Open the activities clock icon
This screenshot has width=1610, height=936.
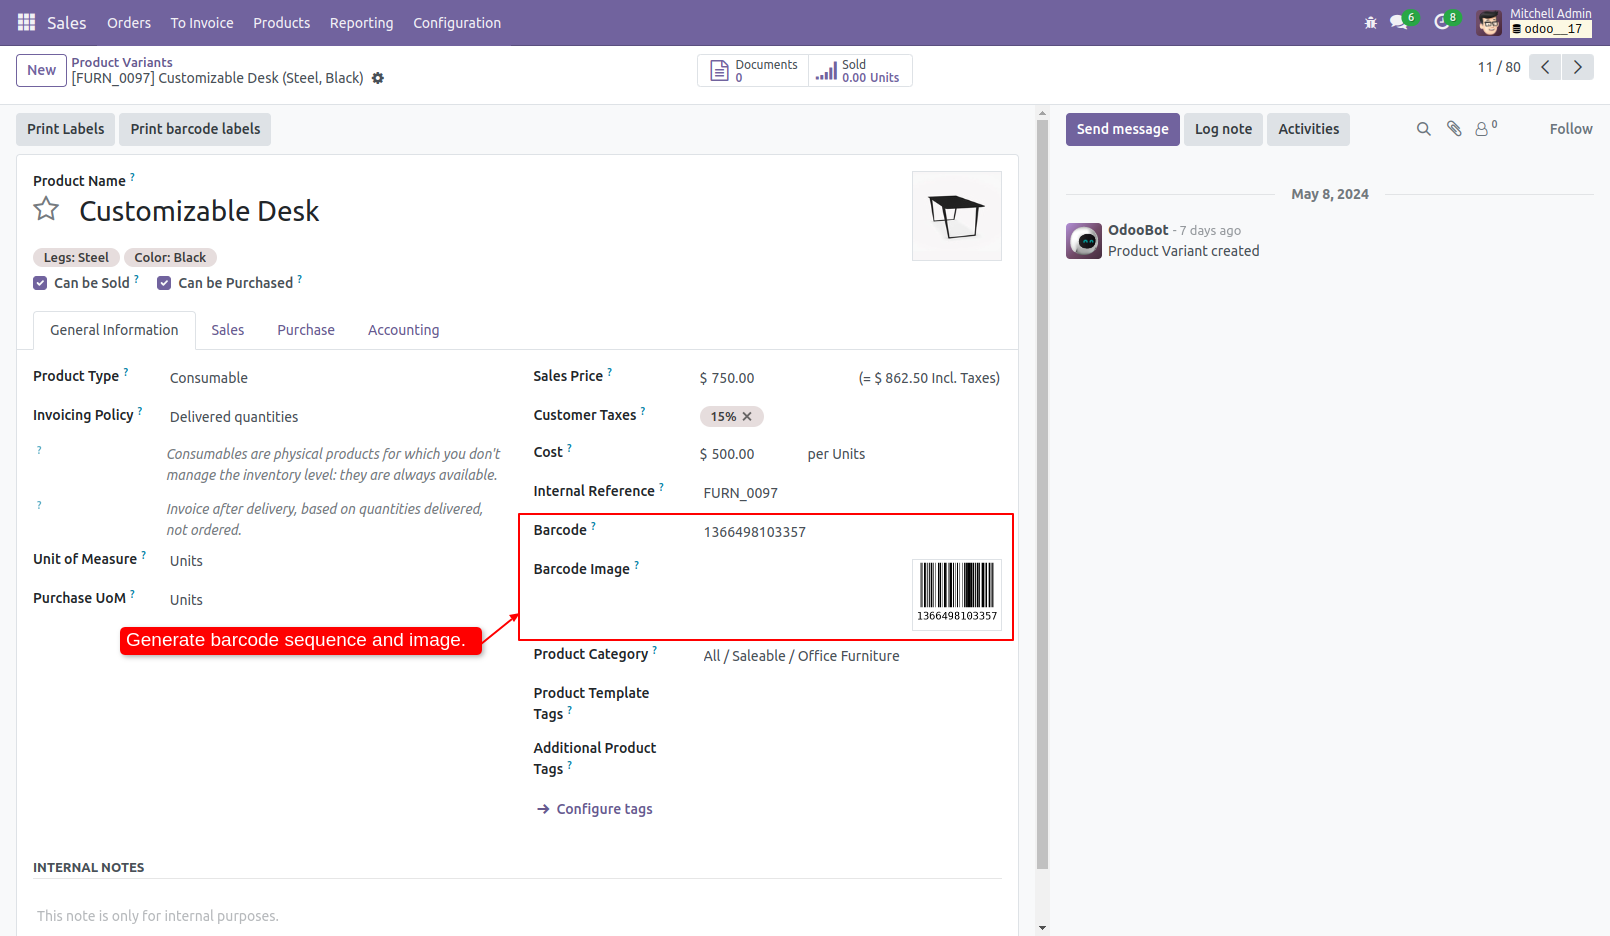[x=1441, y=22]
